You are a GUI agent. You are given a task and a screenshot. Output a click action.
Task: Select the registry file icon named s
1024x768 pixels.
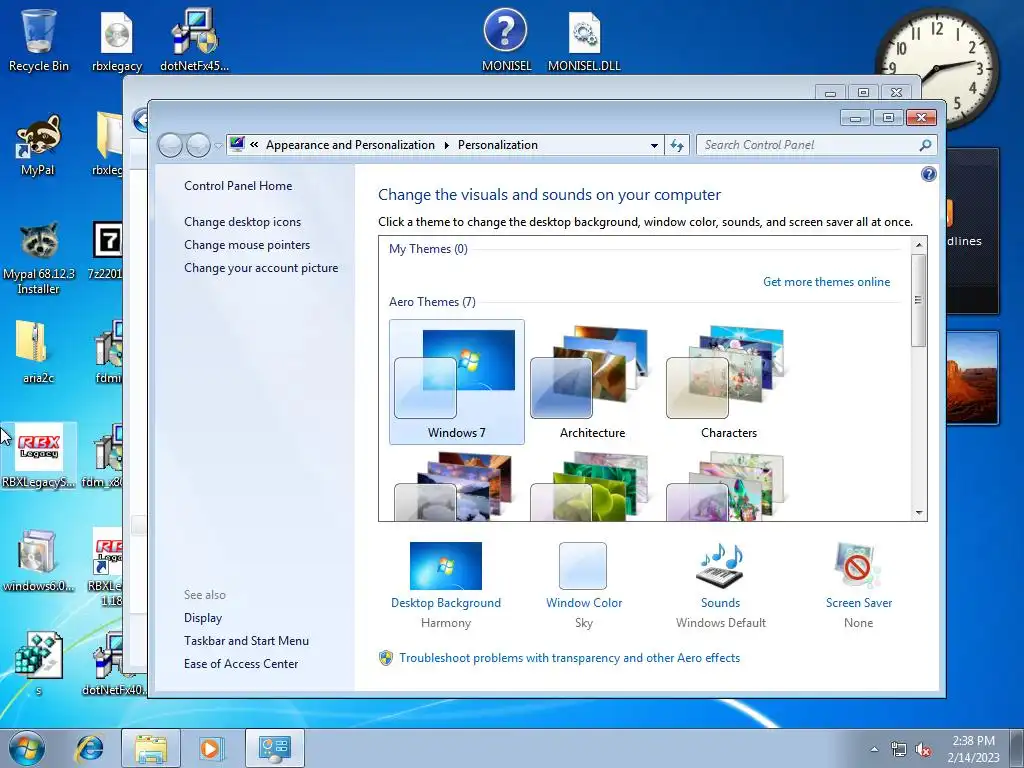(x=39, y=663)
